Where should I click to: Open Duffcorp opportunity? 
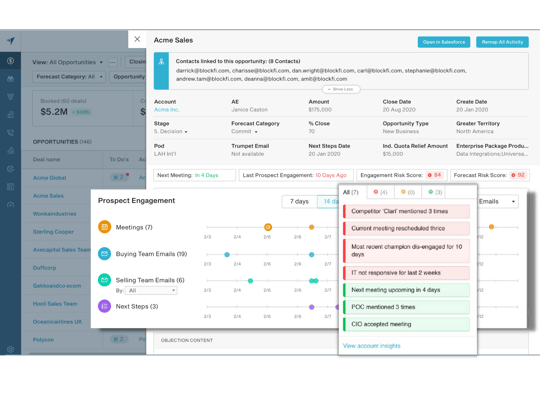point(44,268)
